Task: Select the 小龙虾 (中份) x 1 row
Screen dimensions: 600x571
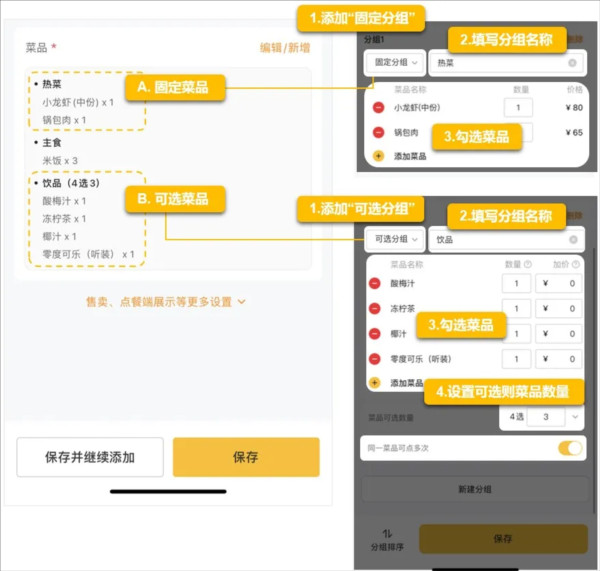Action: (x=78, y=103)
